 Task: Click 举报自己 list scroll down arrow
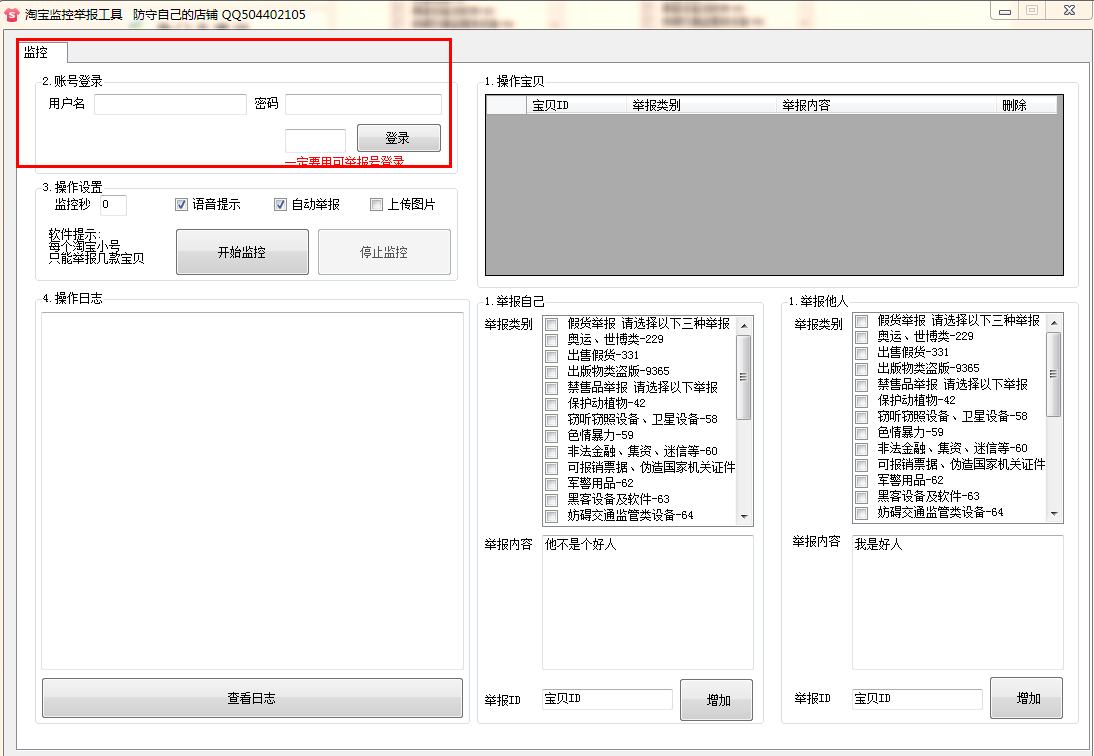[x=744, y=517]
